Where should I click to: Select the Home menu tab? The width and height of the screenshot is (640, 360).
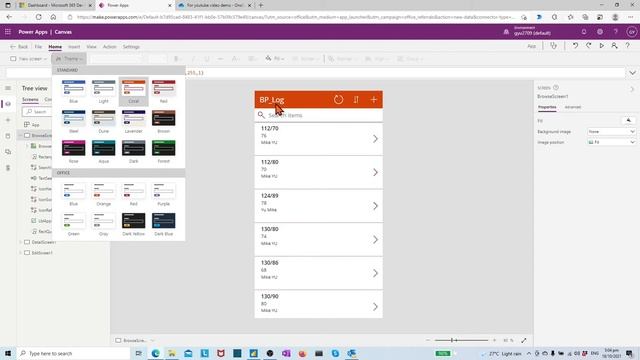[55, 47]
